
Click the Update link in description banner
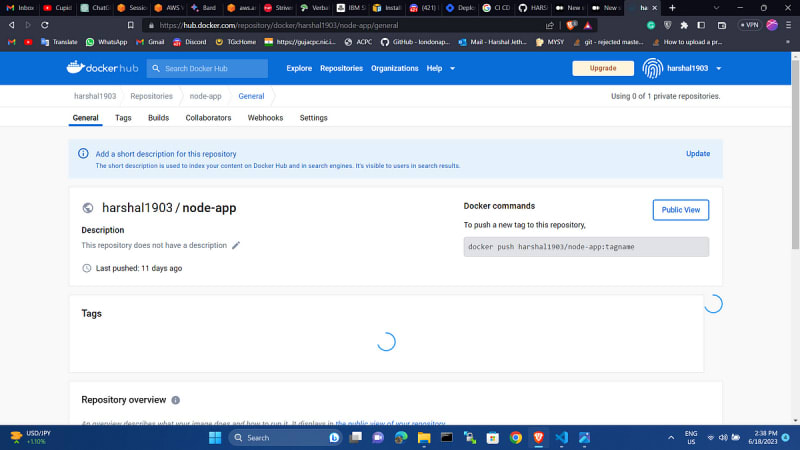tap(698, 154)
